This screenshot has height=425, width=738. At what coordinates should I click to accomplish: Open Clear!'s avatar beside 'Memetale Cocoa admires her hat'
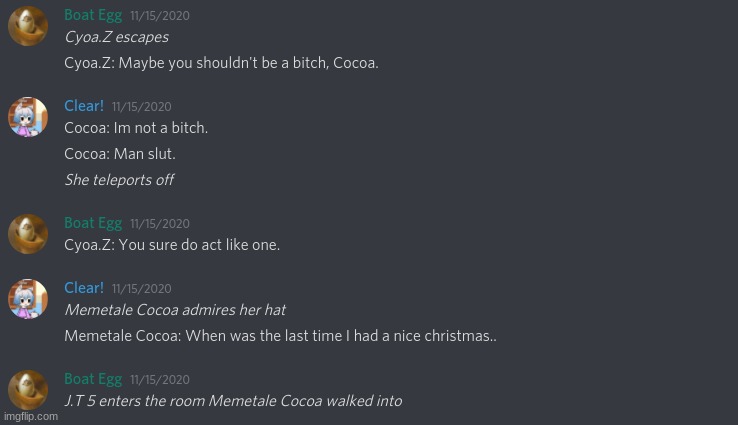click(x=28, y=299)
